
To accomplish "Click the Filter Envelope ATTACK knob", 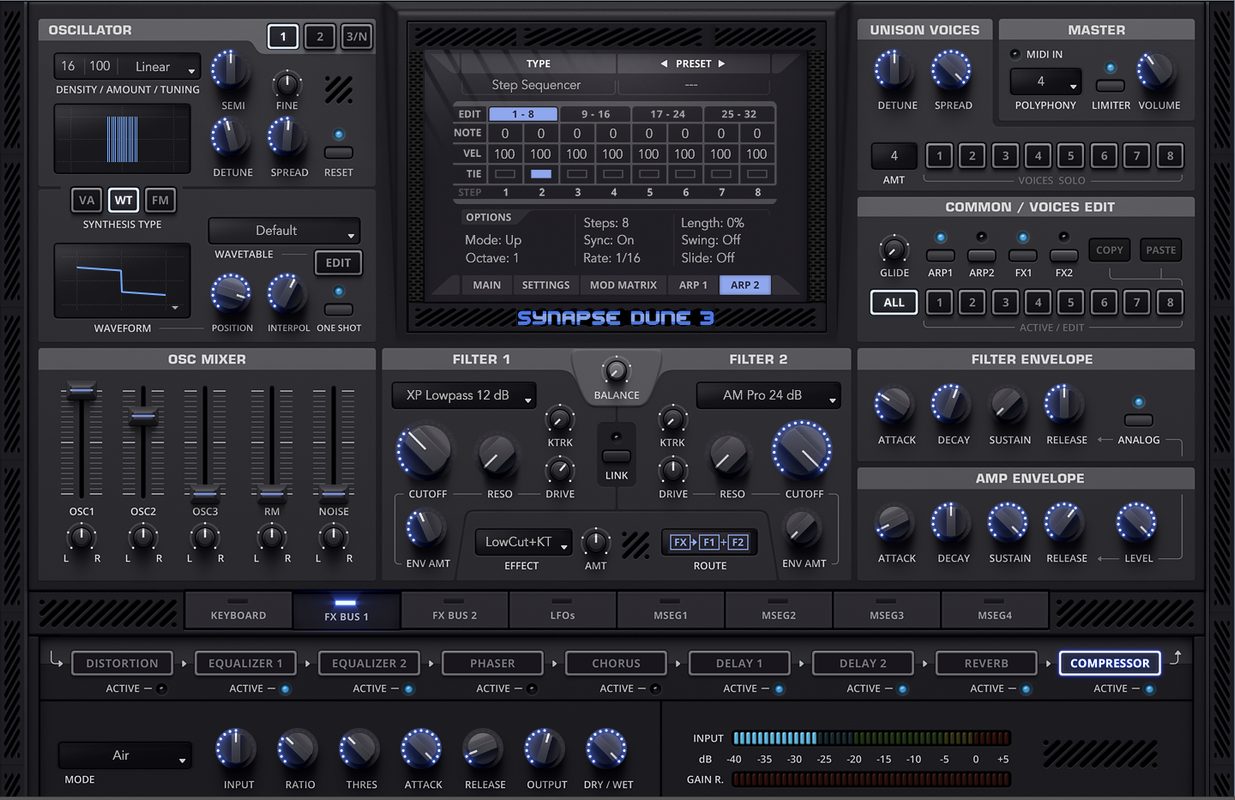I will (x=895, y=406).
